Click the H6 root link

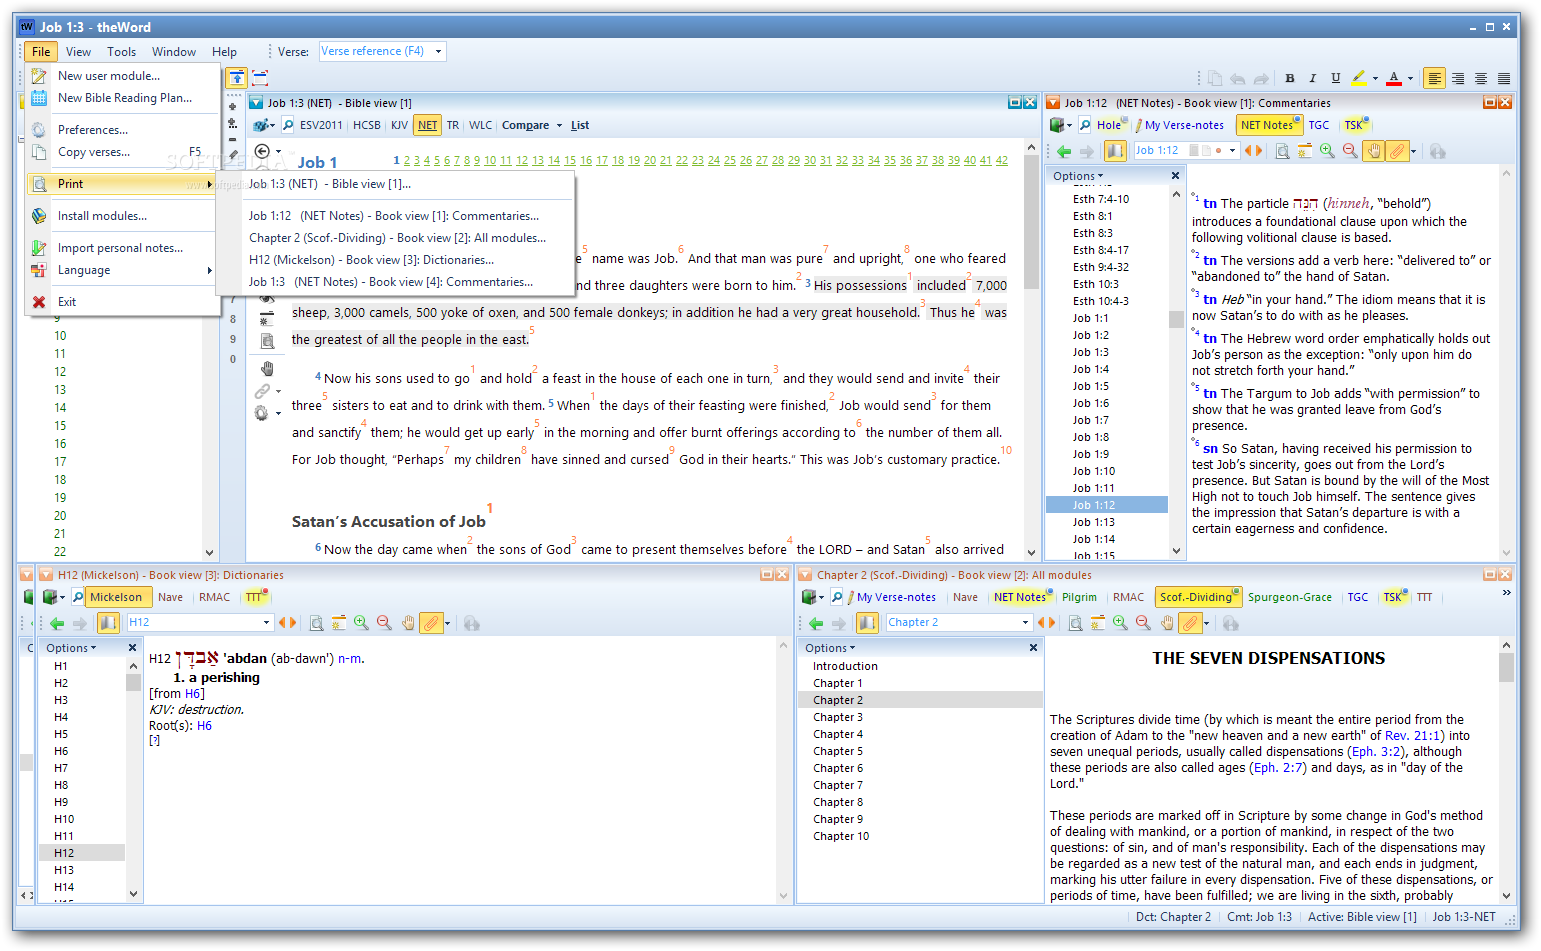point(204,726)
